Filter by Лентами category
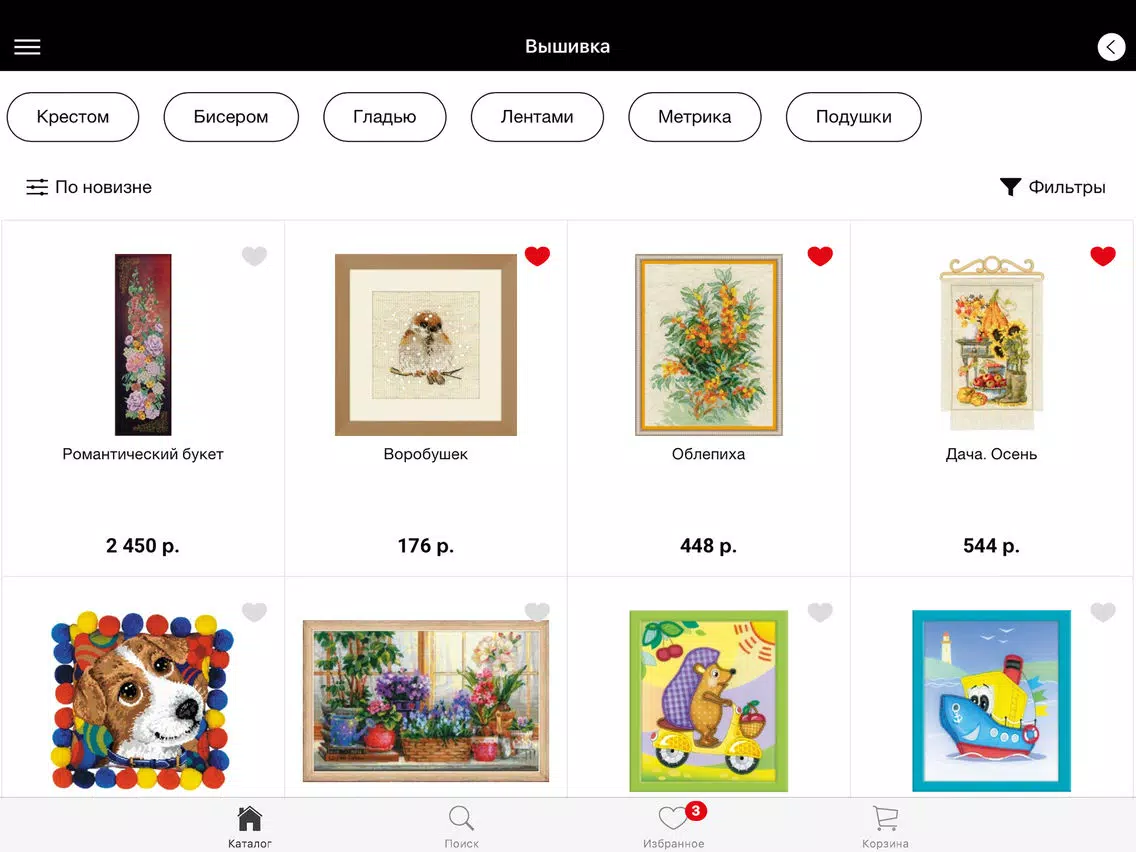This screenshot has width=1136, height=852. pyautogui.click(x=537, y=117)
